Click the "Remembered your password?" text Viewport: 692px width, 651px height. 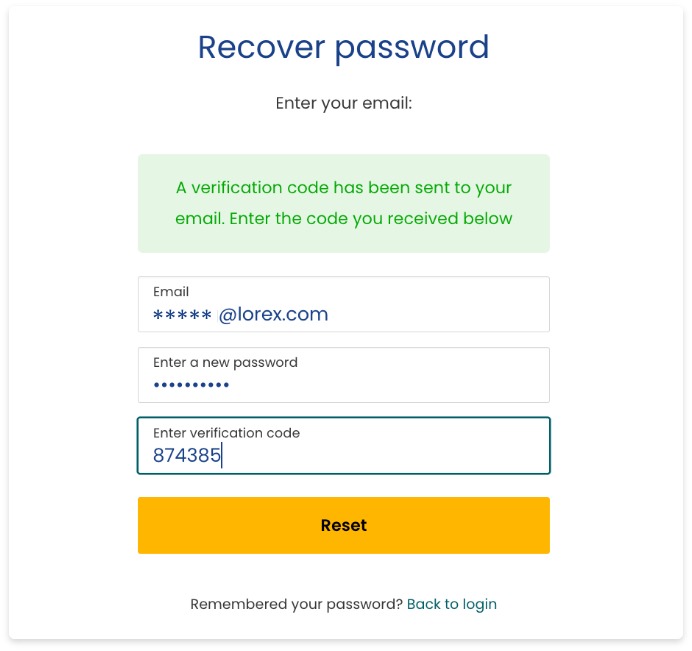point(296,604)
